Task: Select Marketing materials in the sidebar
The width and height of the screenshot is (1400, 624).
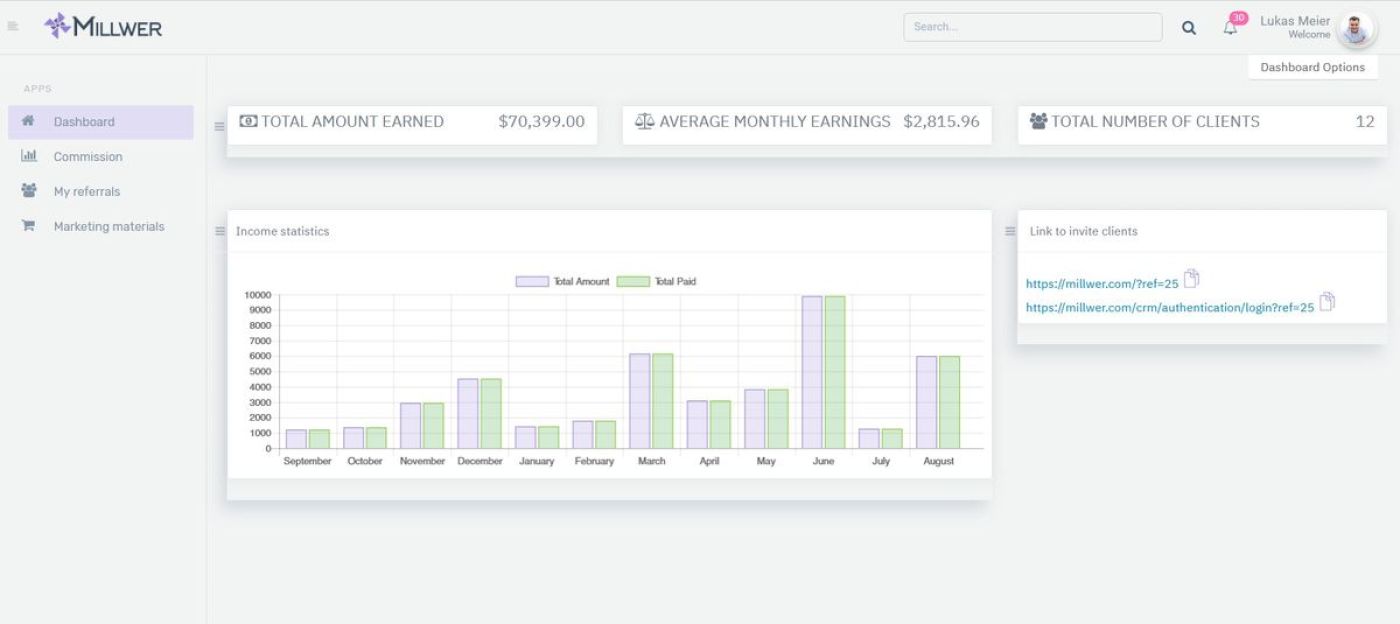Action: click(109, 227)
